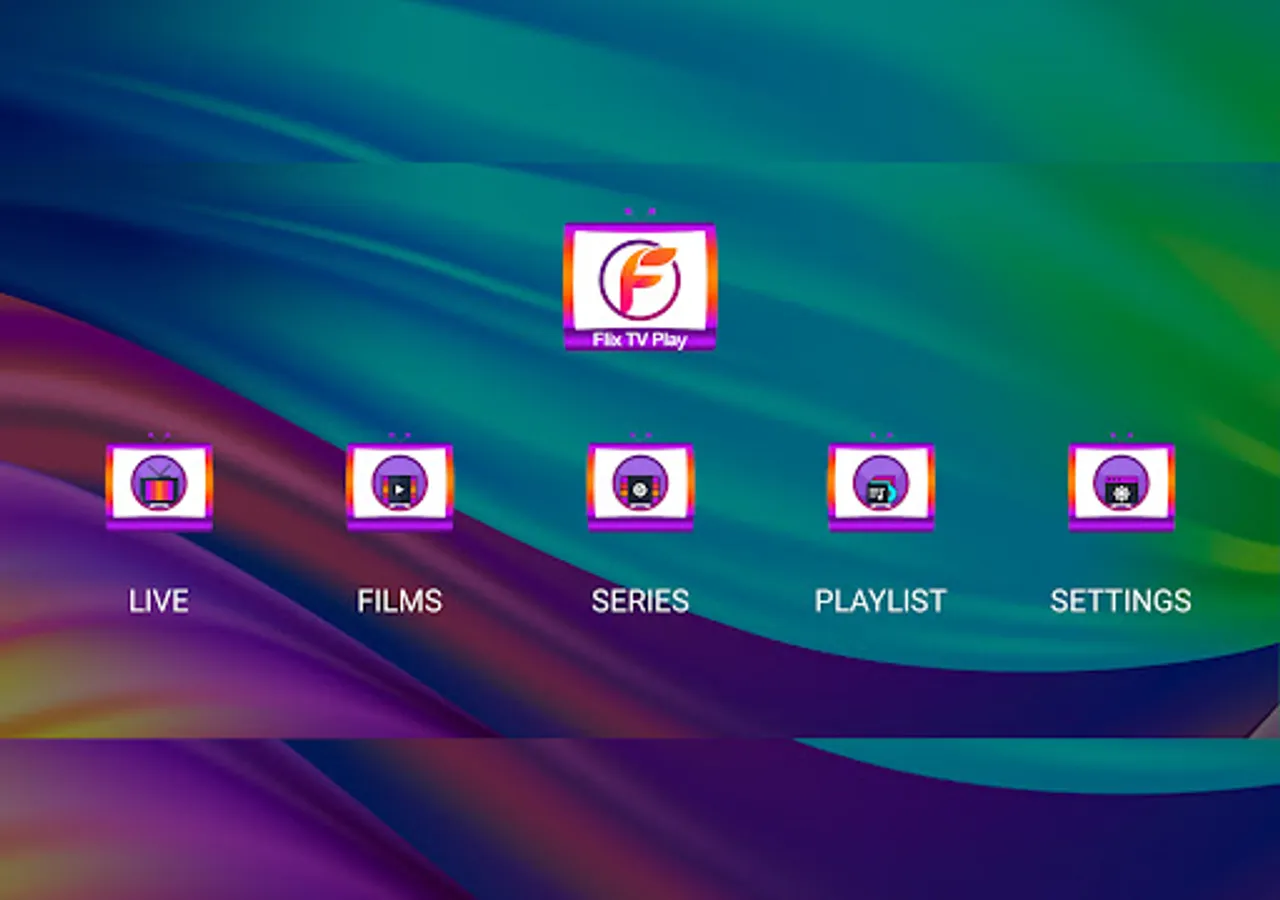Open the Playlist icon
The width and height of the screenshot is (1280, 900).
[x=881, y=483]
